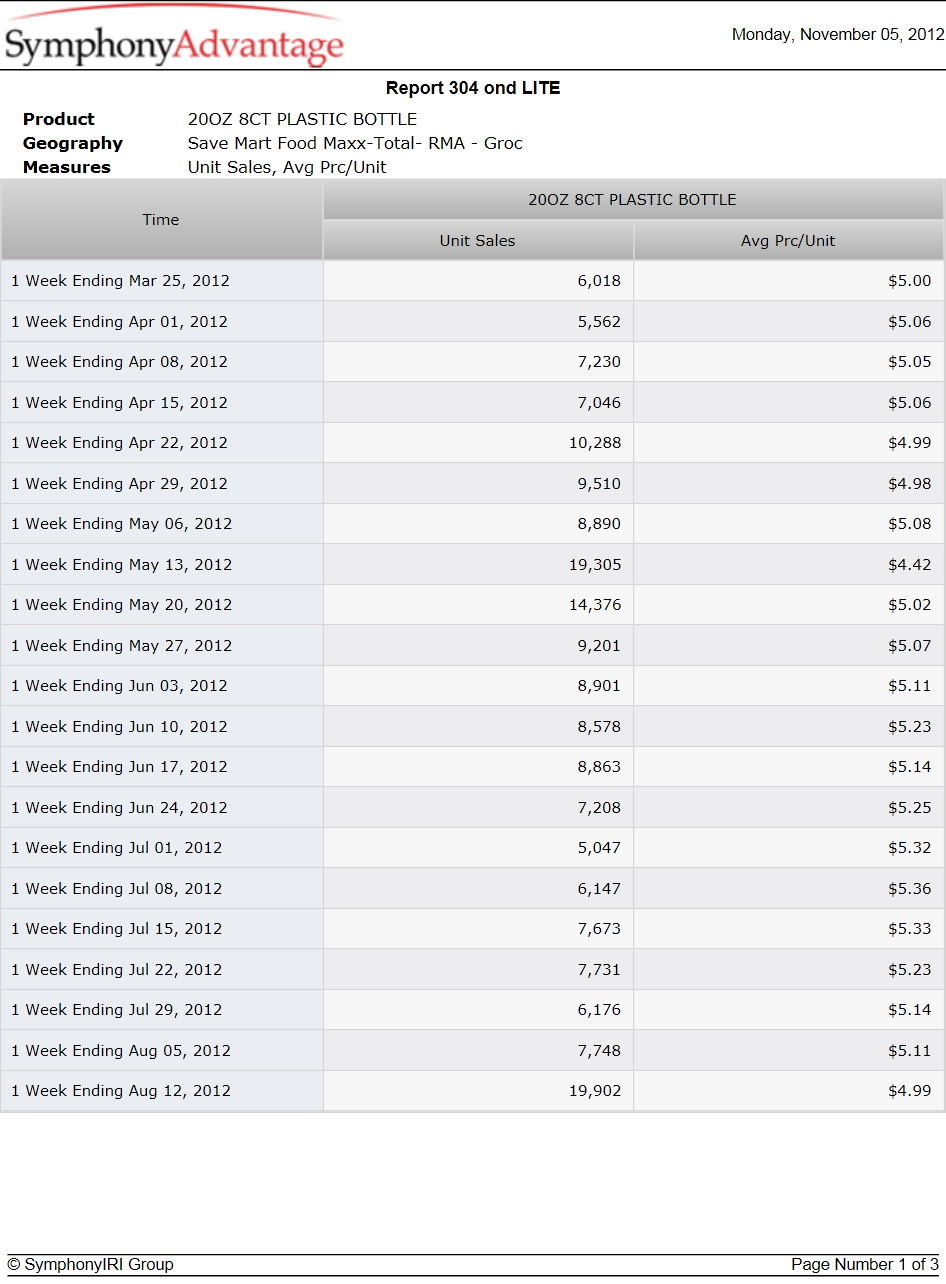The width and height of the screenshot is (946, 1284).
Task: Select the row label 1 Week Ending Jul 01, 2012
Action: click(x=116, y=848)
